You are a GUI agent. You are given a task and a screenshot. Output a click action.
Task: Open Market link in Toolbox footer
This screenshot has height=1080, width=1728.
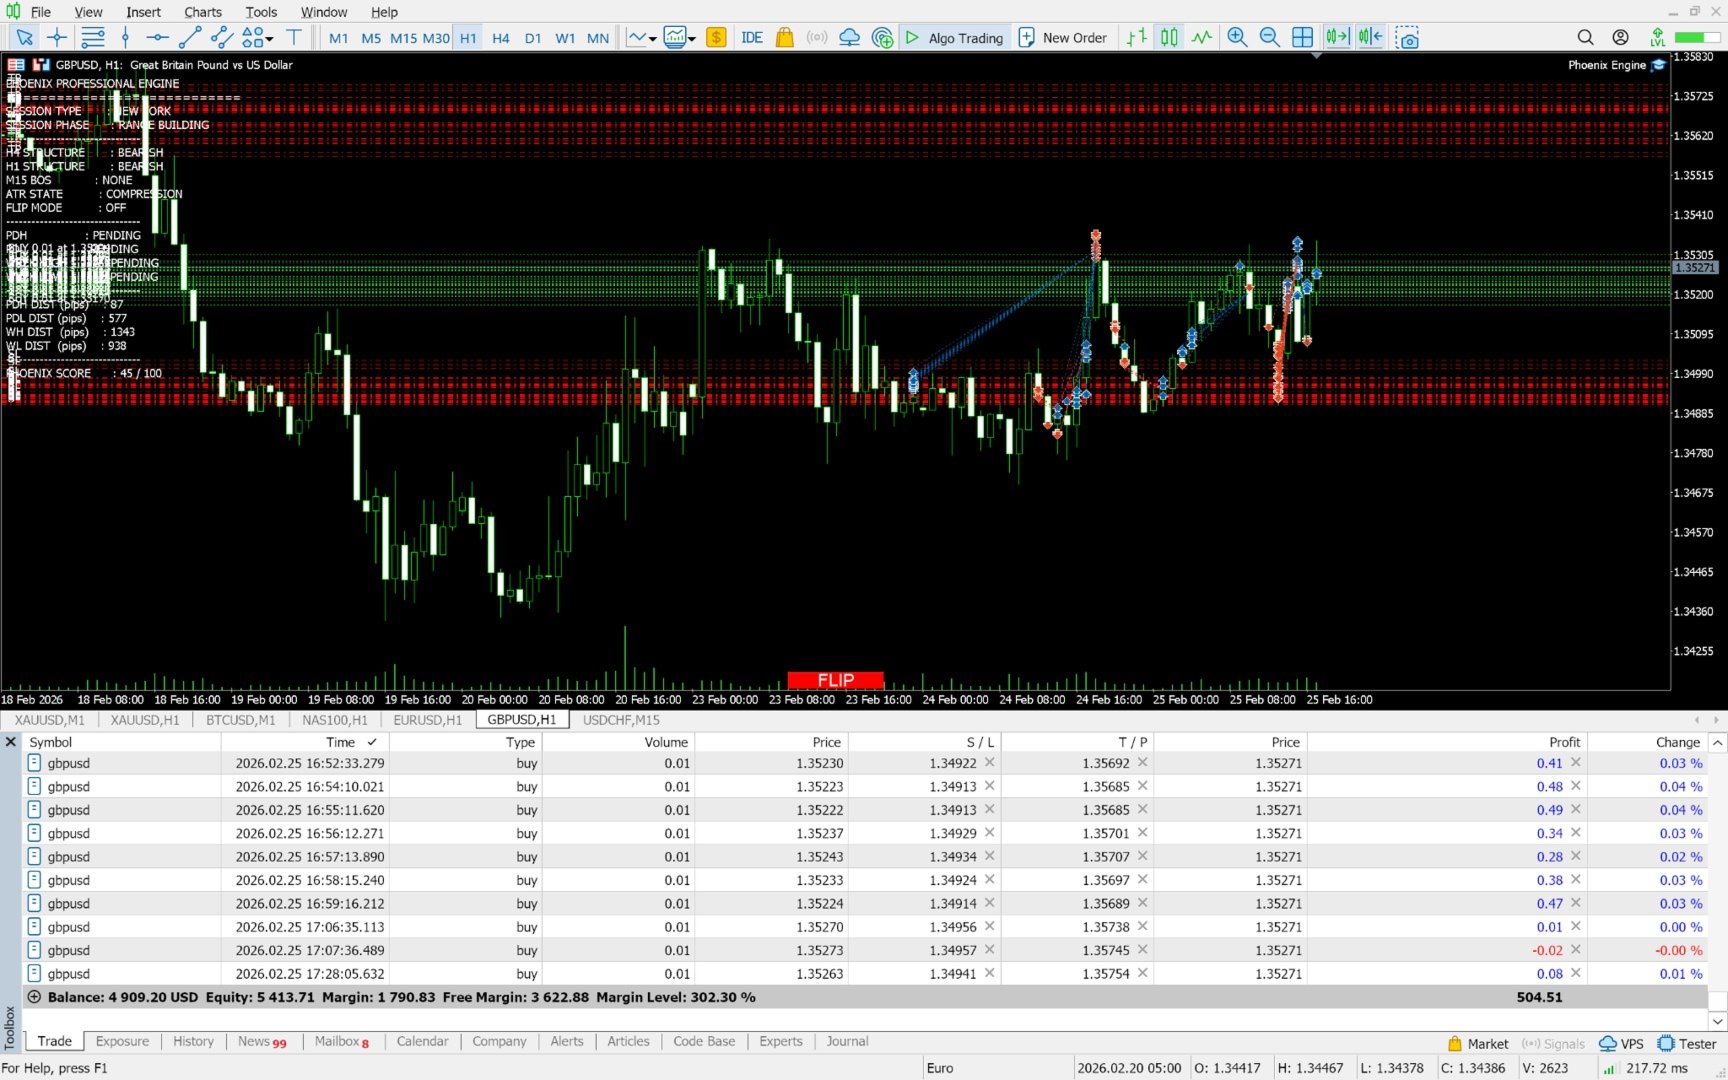click(x=1478, y=1043)
